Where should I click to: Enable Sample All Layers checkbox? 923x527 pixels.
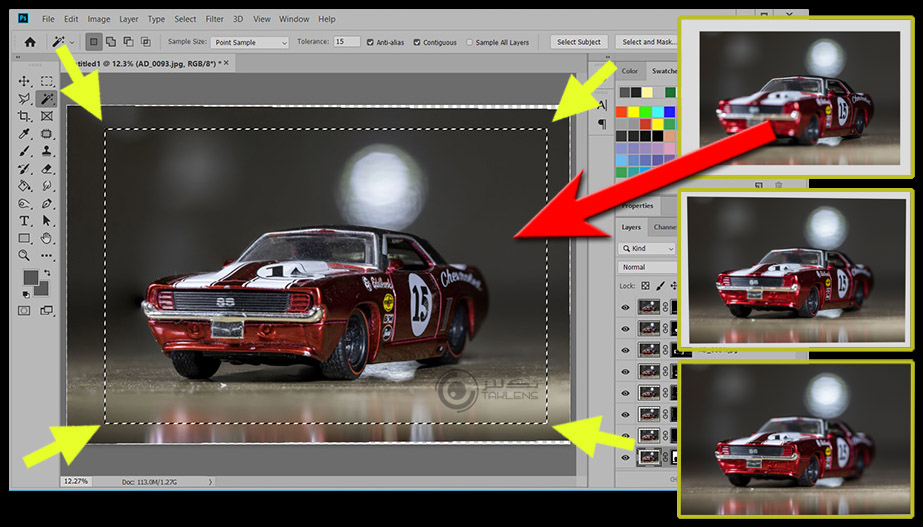[x=469, y=42]
